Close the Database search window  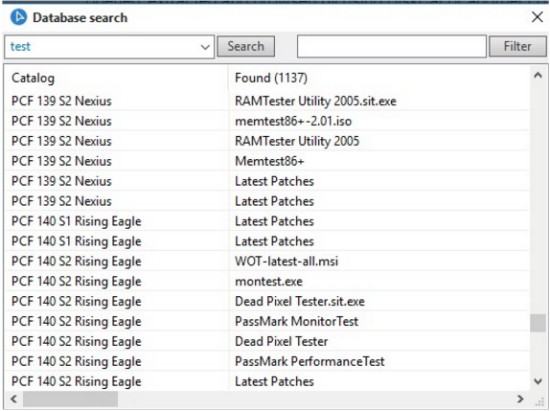pyautogui.click(x=537, y=17)
